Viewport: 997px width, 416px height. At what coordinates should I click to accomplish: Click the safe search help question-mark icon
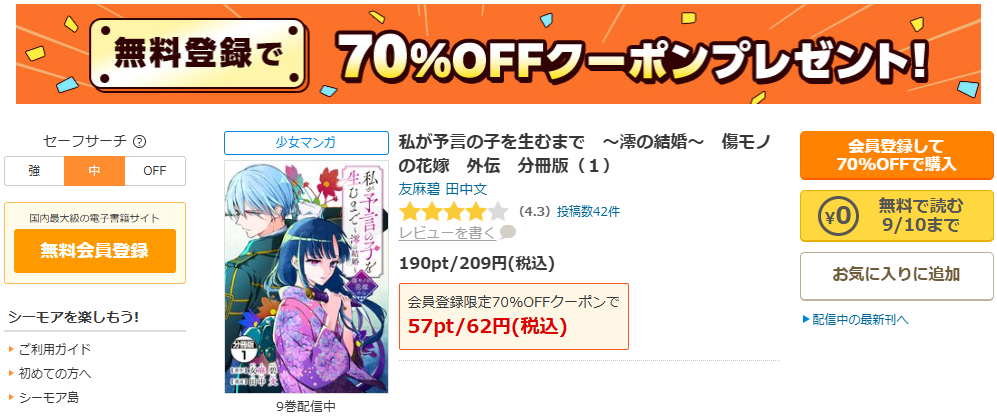[139, 142]
